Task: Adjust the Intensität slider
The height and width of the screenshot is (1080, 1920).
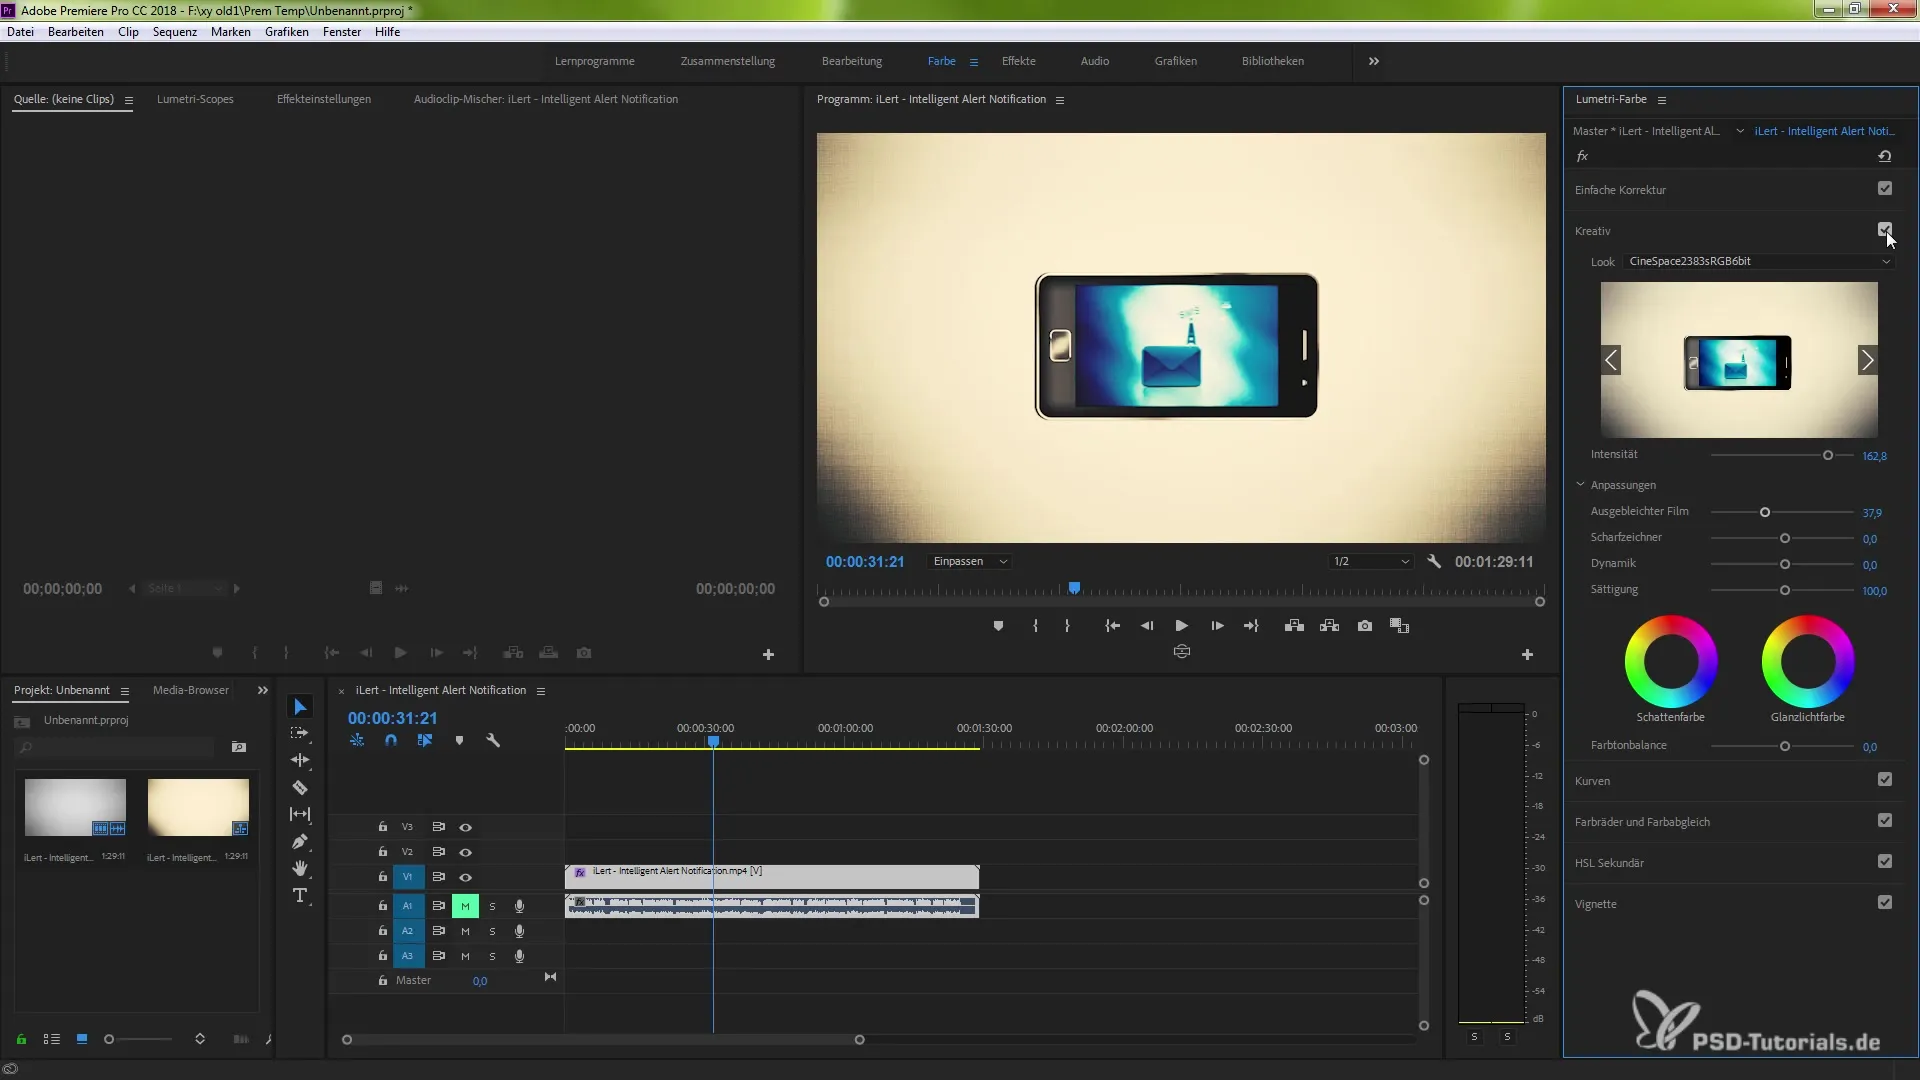Action: (x=1827, y=455)
